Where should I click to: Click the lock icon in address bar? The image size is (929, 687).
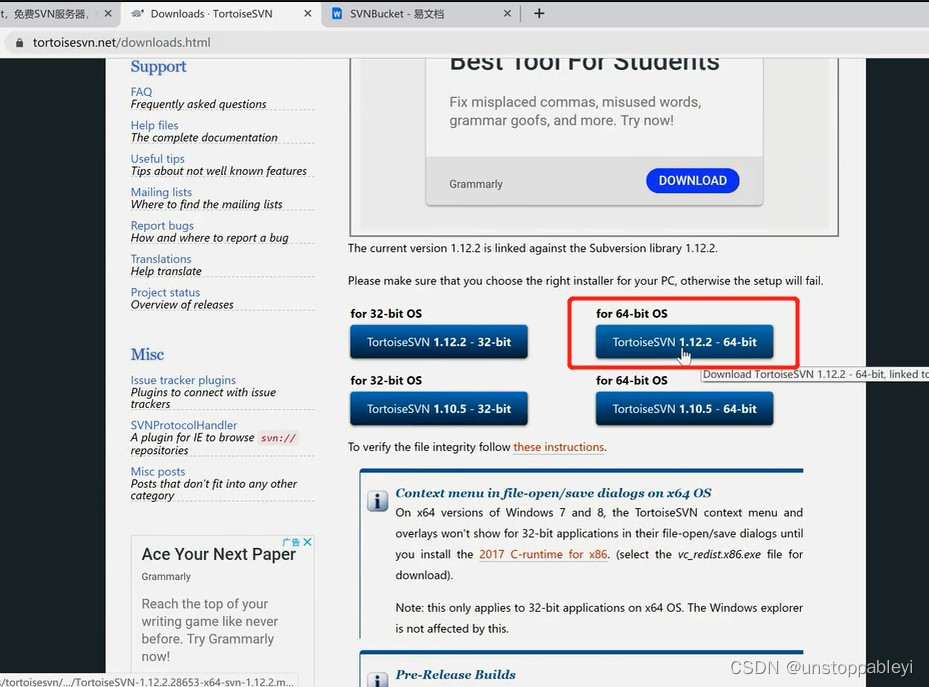coord(20,43)
